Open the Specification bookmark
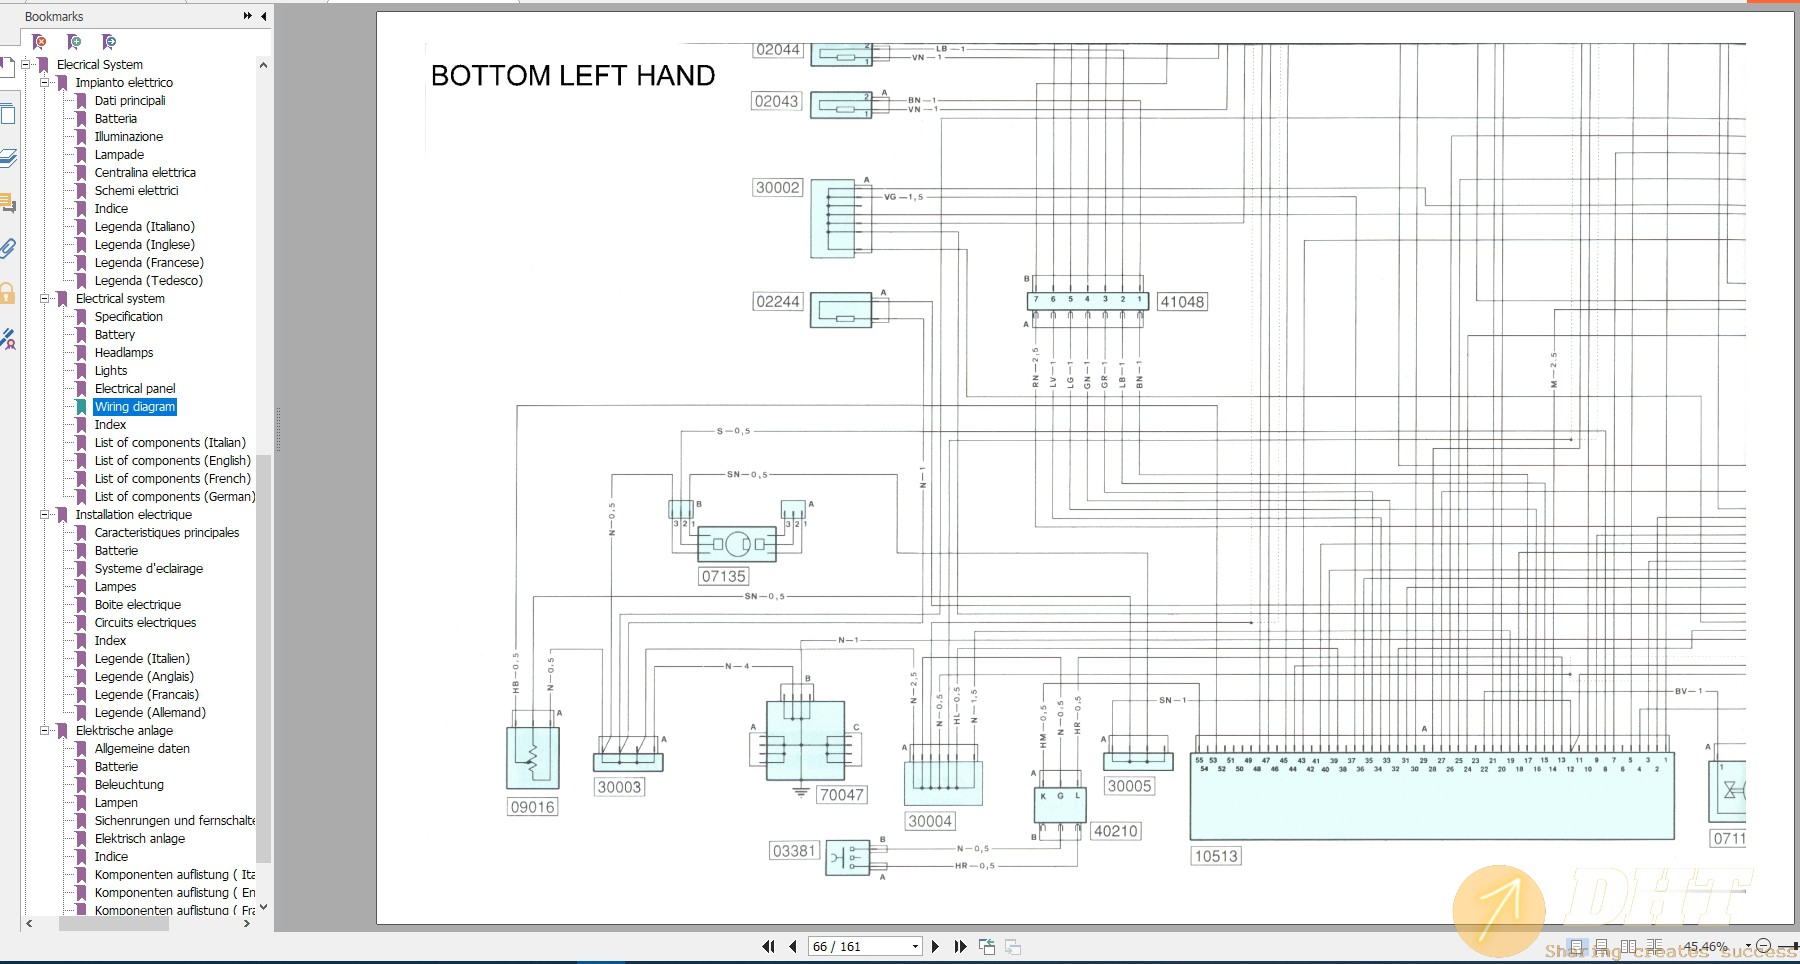Viewport: 1800px width, 964px height. click(x=129, y=316)
